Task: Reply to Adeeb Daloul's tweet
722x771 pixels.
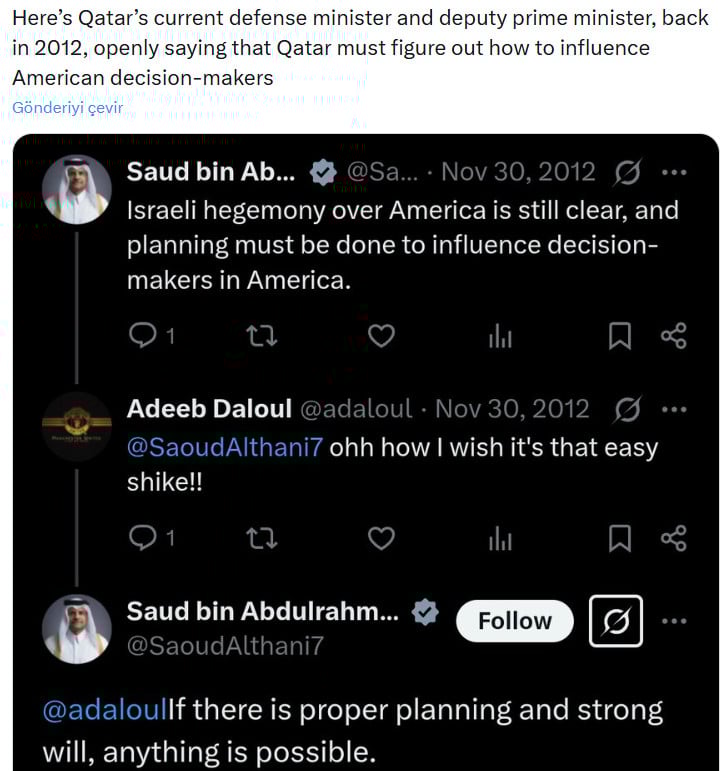Action: pyautogui.click(x=144, y=538)
